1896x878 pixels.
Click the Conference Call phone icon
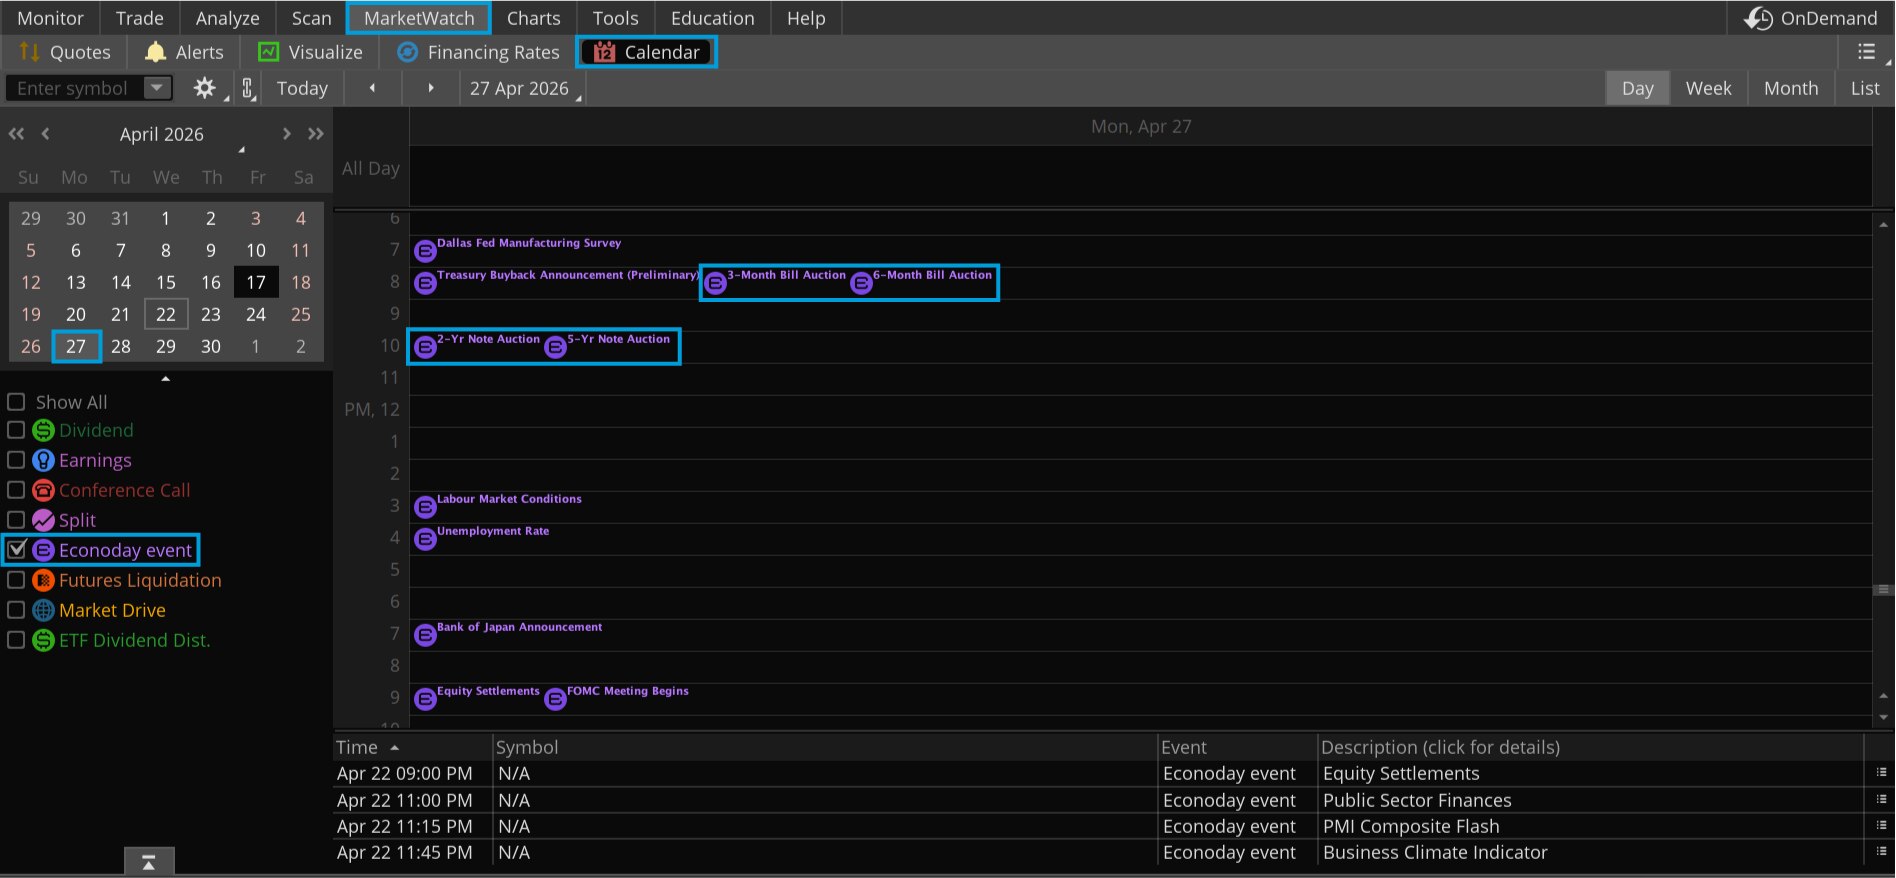[x=43, y=490]
